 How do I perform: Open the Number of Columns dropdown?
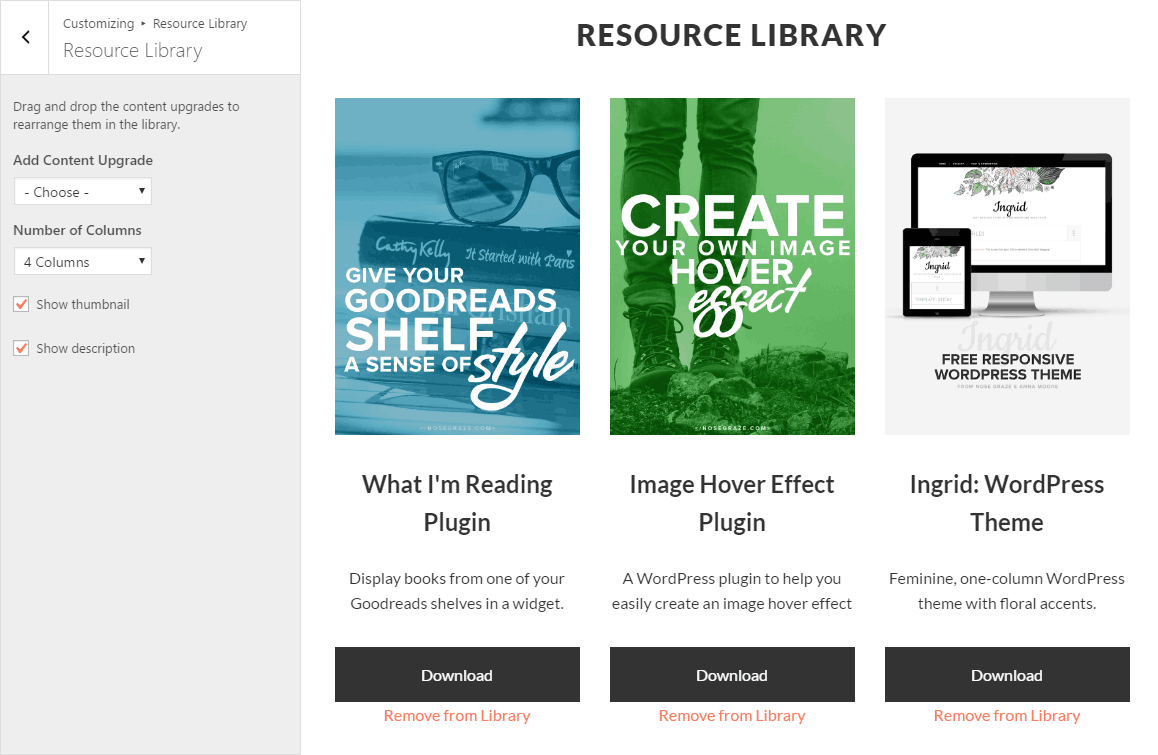point(83,262)
